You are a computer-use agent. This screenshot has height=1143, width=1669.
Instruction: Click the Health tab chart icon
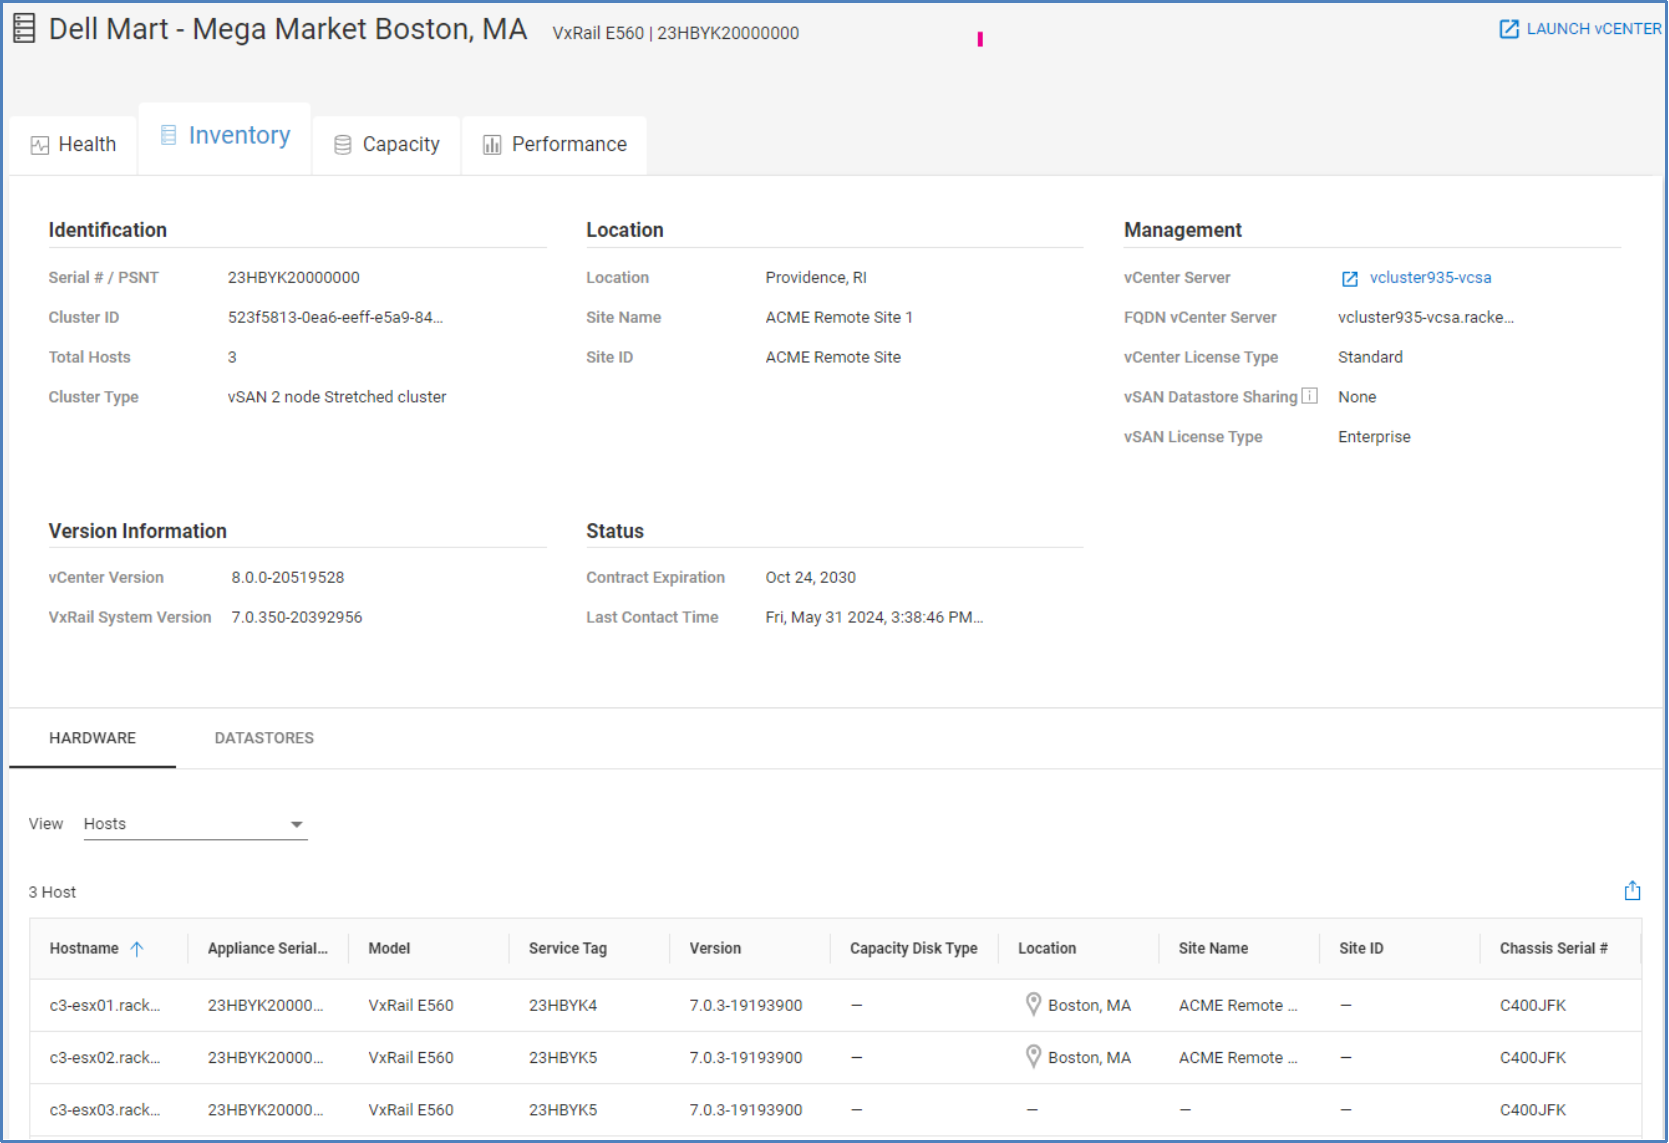[40, 145]
